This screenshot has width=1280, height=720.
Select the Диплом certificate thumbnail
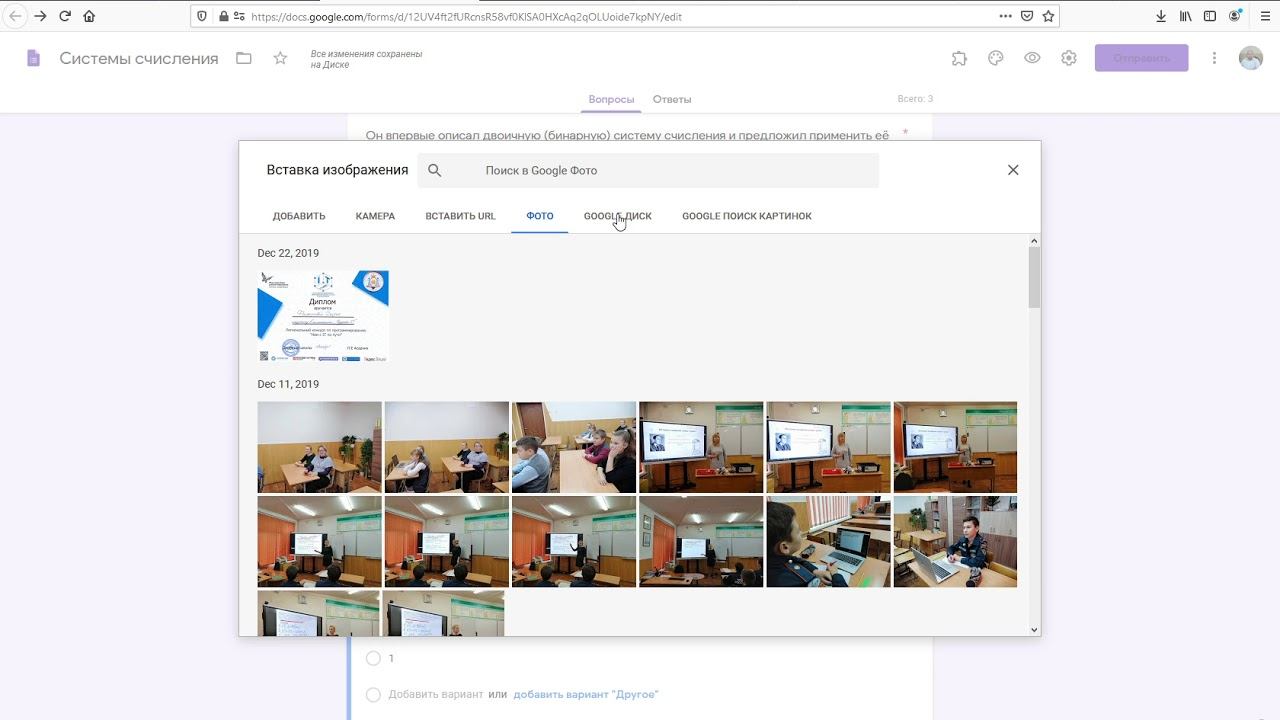tap(323, 316)
